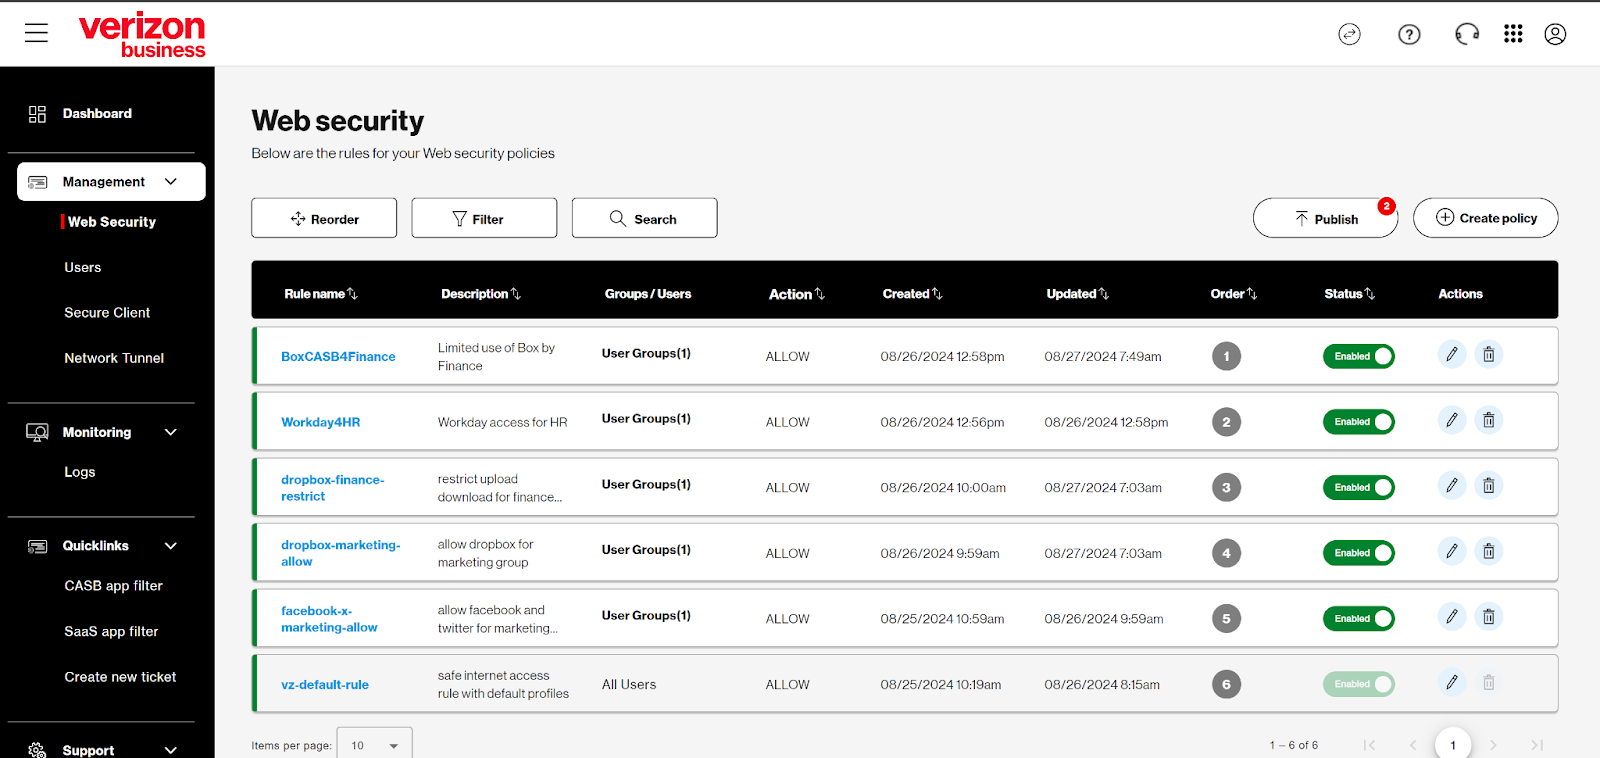Open the help question mark icon
The width and height of the screenshot is (1600, 758).
click(x=1409, y=35)
